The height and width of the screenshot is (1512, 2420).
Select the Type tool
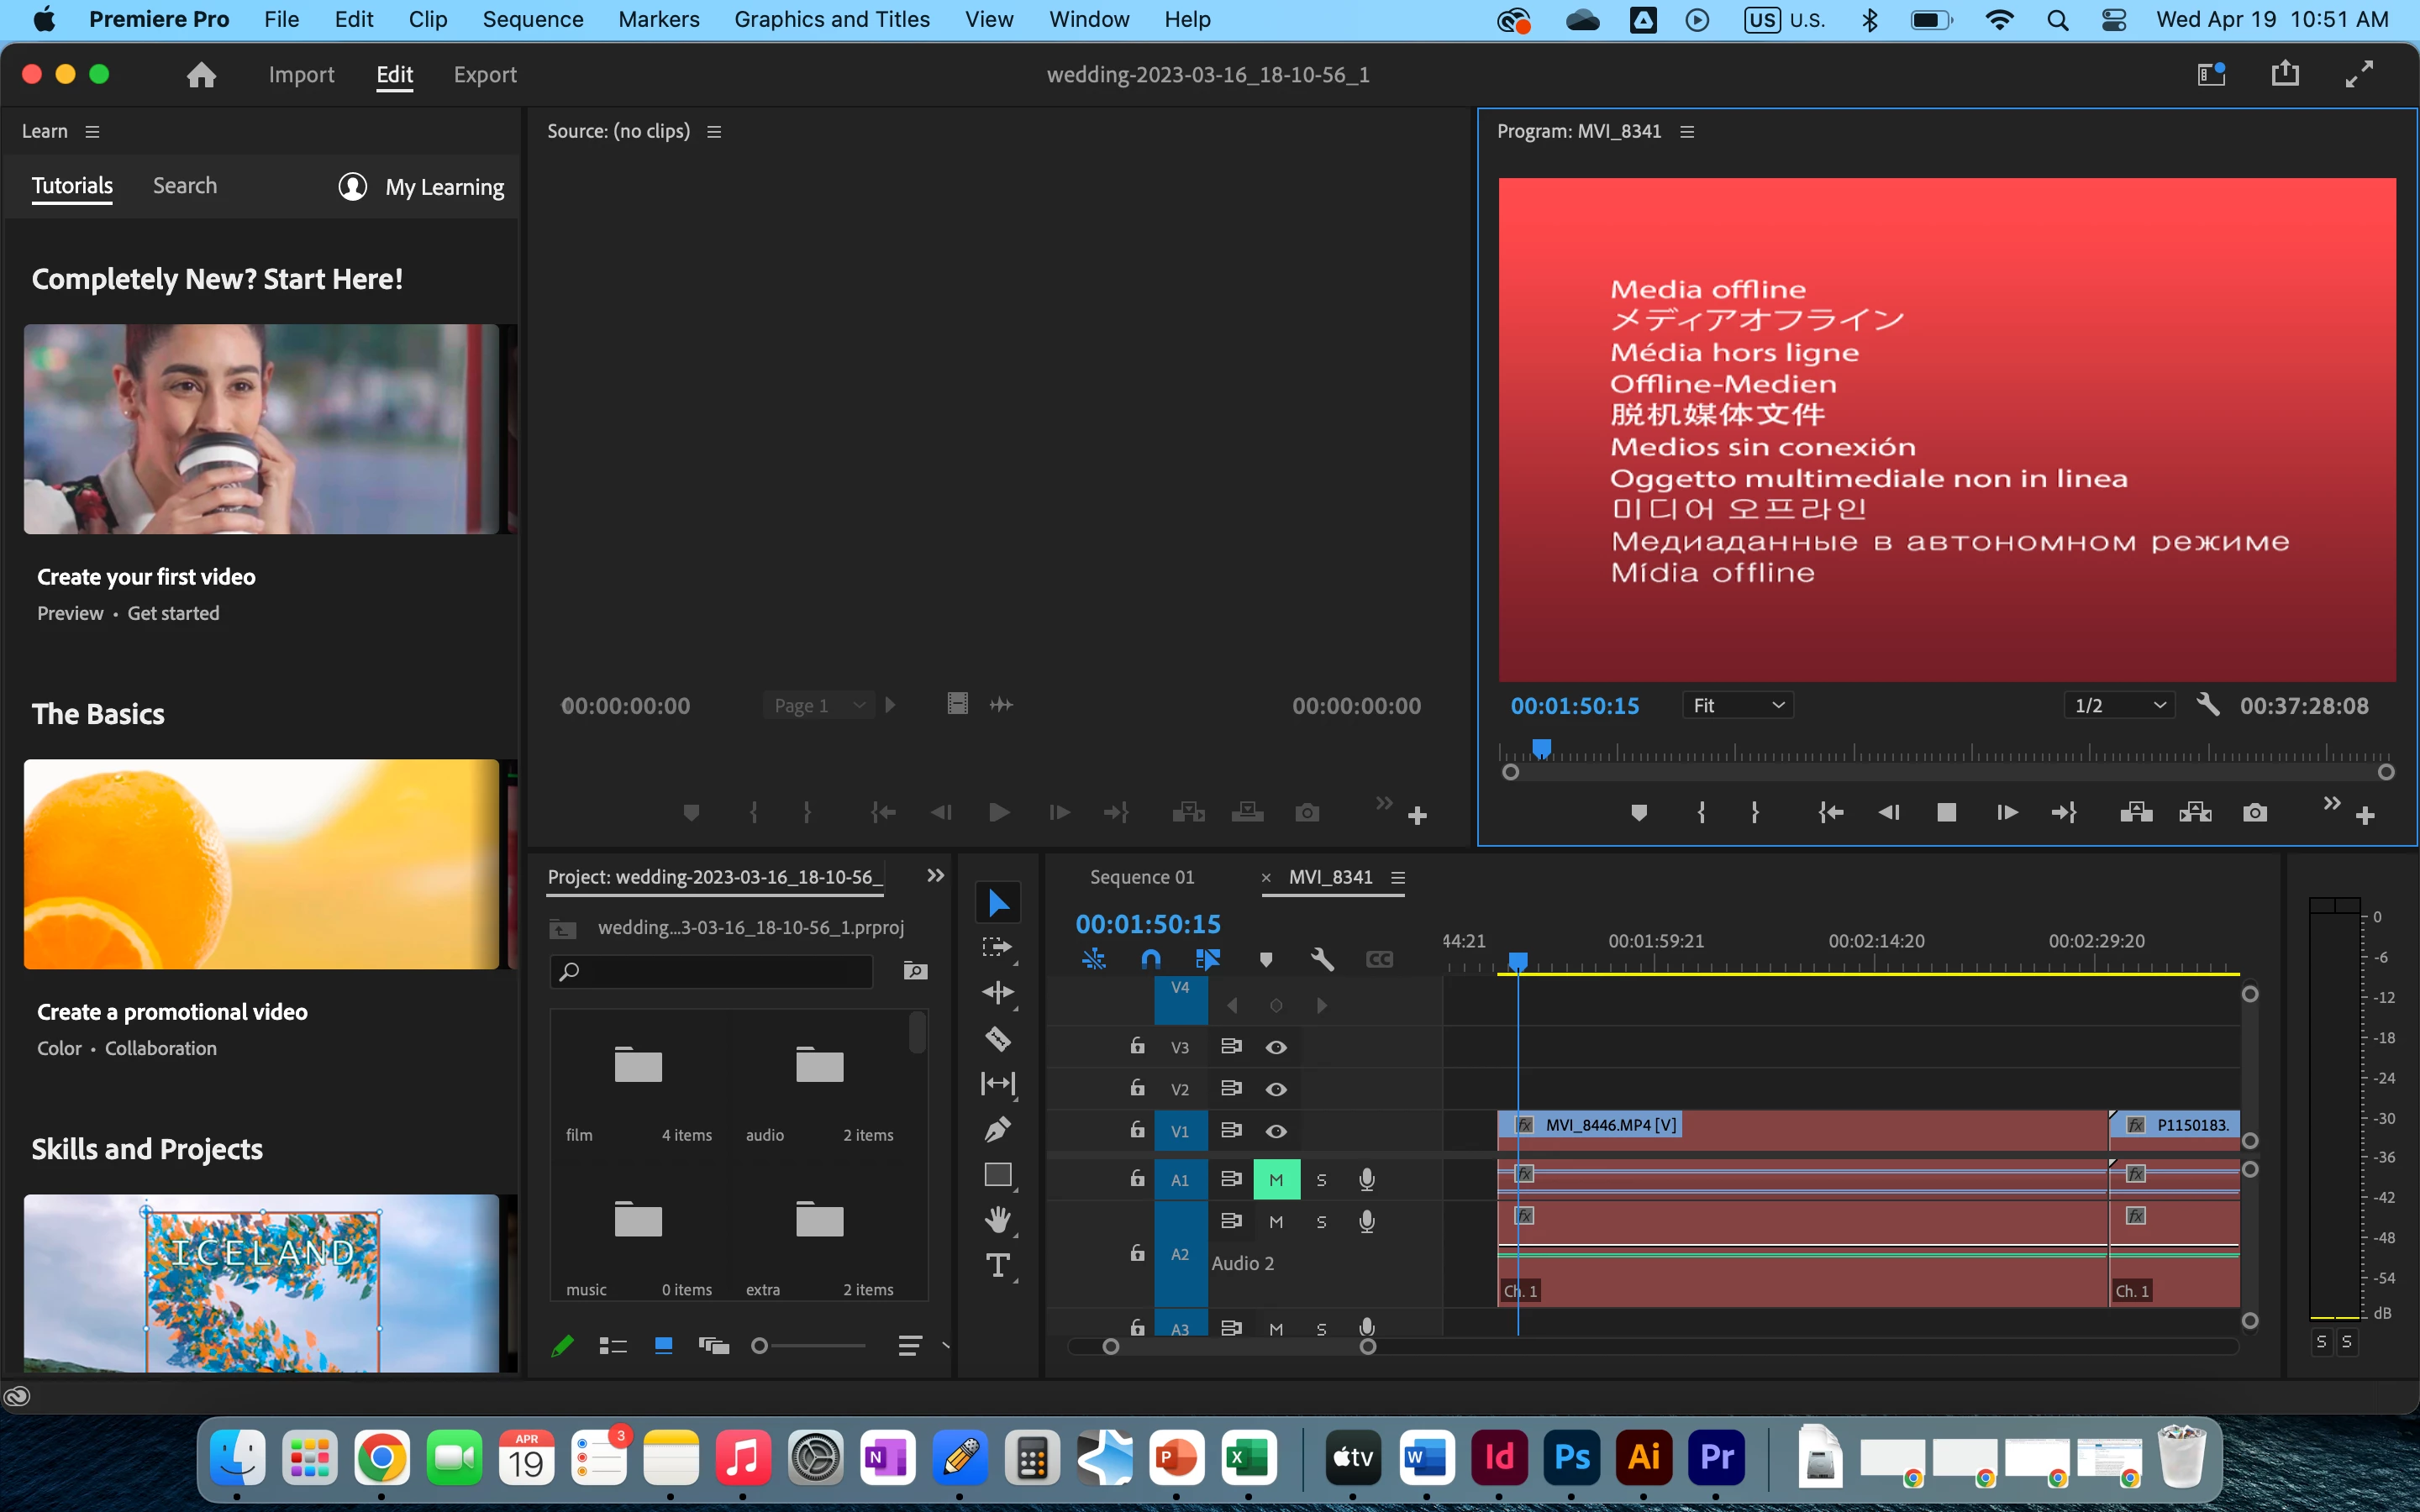tap(997, 1265)
